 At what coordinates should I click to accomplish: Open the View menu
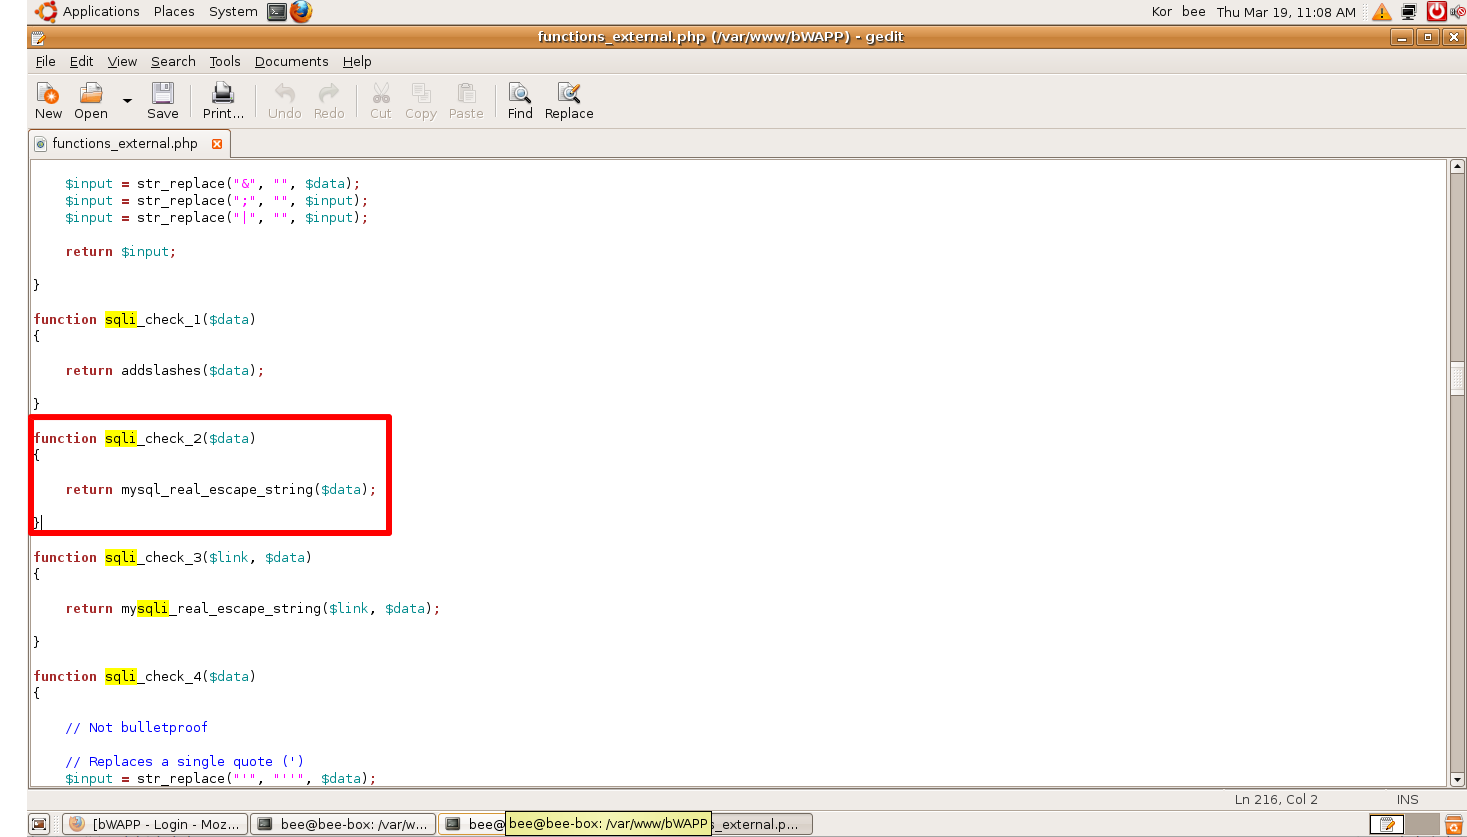coord(122,62)
